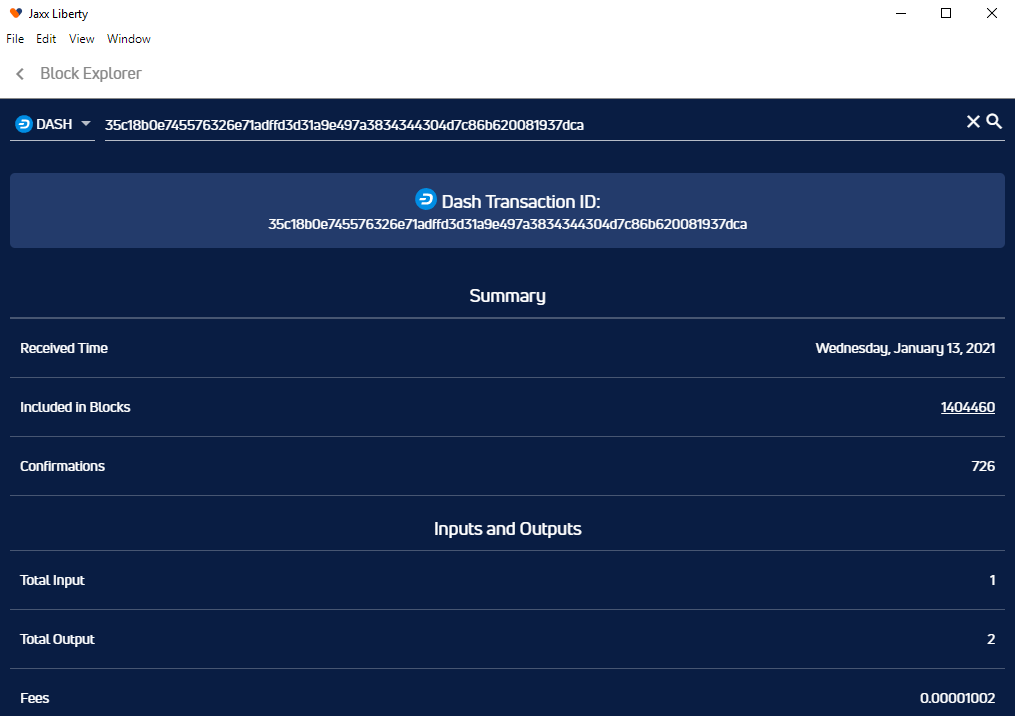Click the Total Output label
The height and width of the screenshot is (716, 1015).
click(x=58, y=639)
